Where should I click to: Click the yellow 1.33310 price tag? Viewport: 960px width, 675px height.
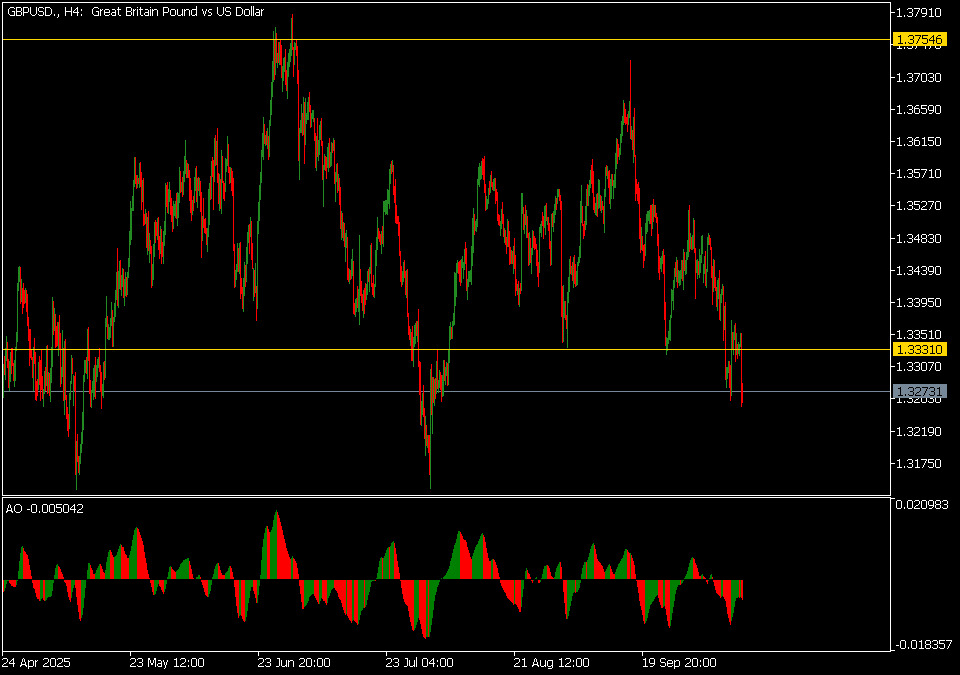tap(919, 349)
